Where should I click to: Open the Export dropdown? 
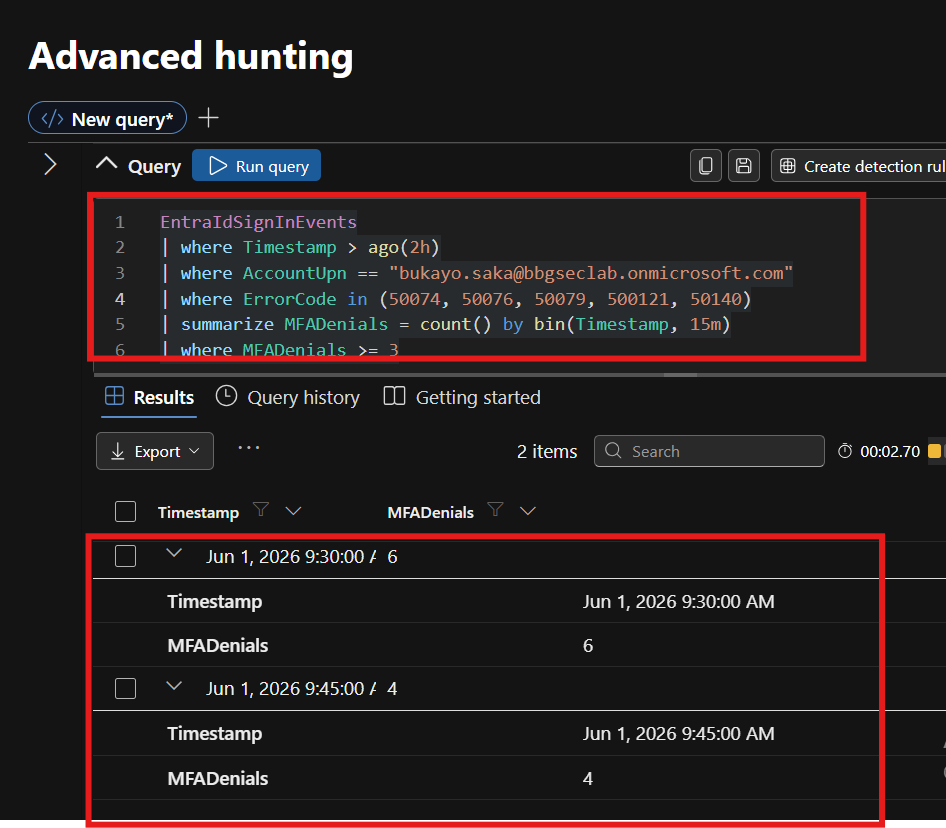click(155, 451)
